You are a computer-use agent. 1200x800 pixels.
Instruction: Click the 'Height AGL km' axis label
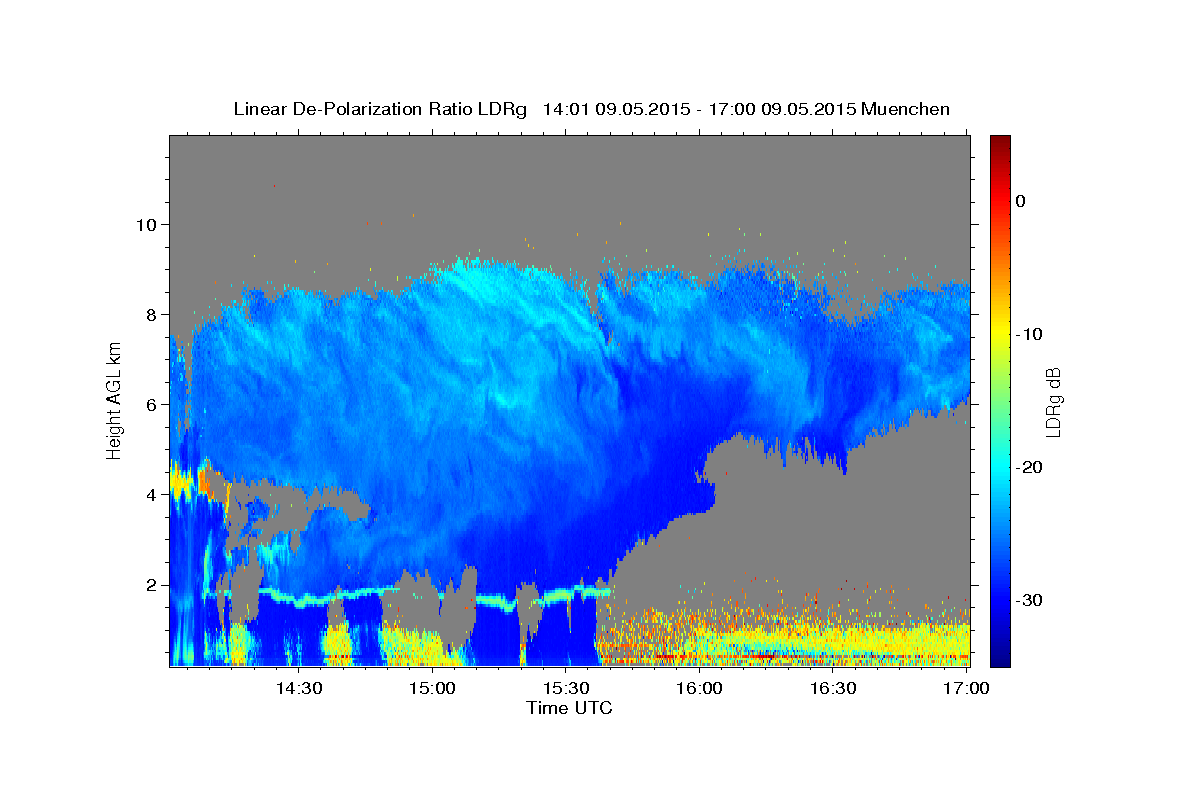coord(115,400)
